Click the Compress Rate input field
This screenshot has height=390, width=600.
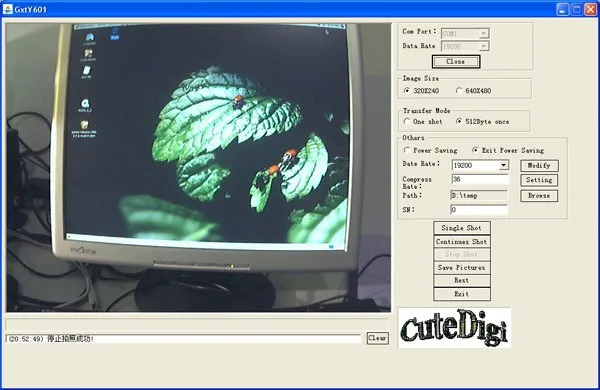pyautogui.click(x=480, y=179)
